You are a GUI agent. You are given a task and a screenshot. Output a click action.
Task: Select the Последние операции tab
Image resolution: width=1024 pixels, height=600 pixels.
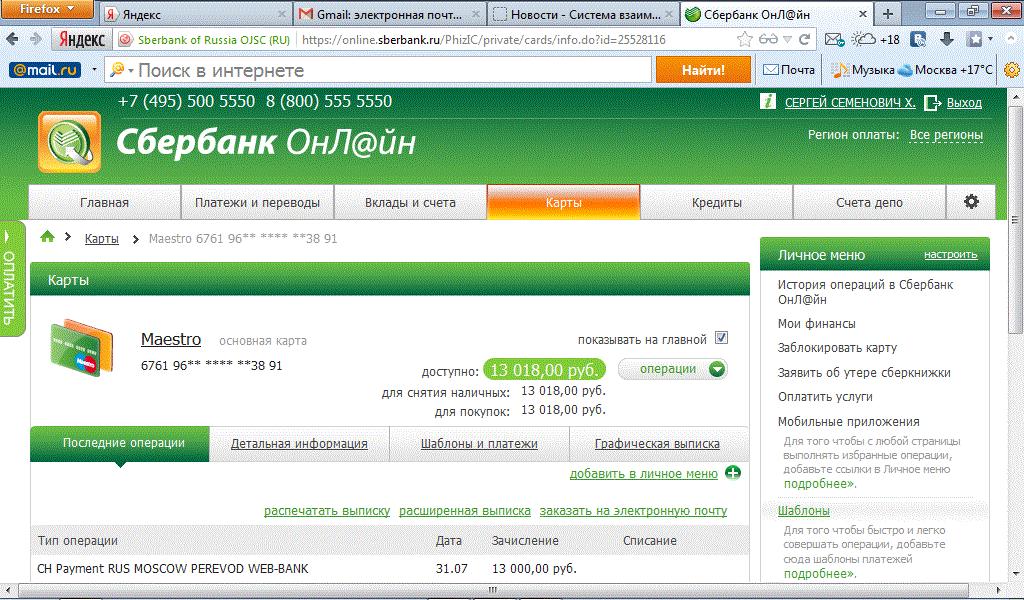pos(120,443)
